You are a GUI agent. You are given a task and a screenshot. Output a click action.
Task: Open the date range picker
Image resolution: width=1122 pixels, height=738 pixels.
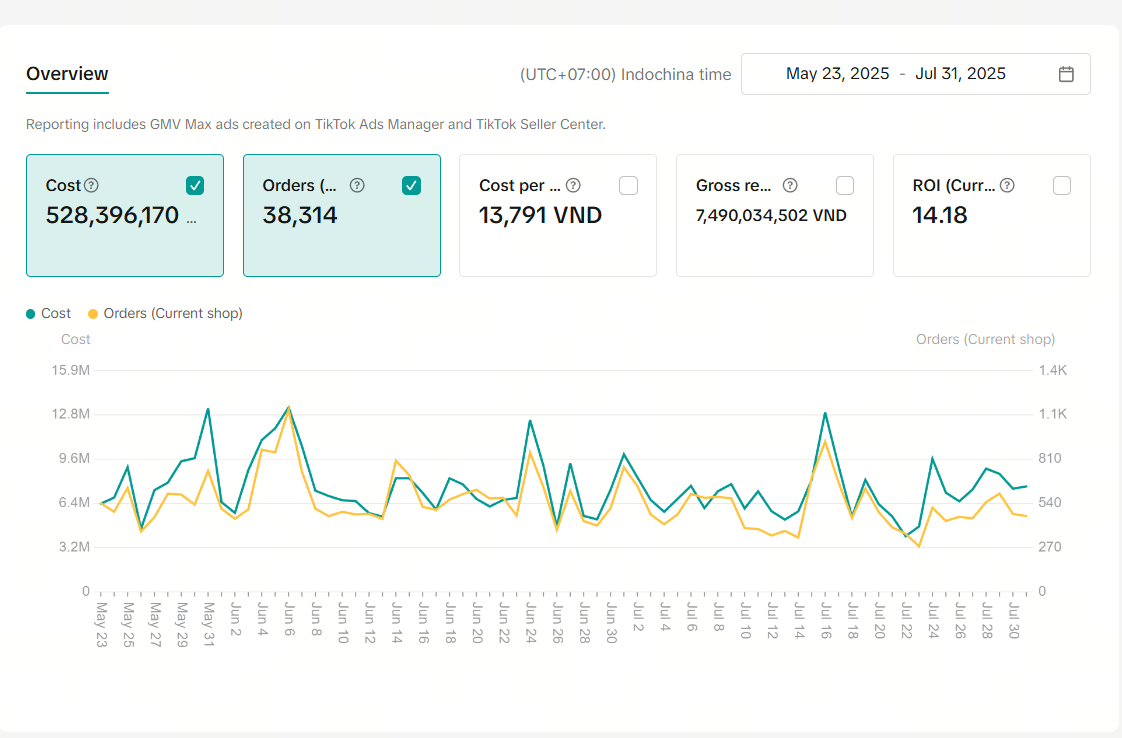(x=914, y=74)
